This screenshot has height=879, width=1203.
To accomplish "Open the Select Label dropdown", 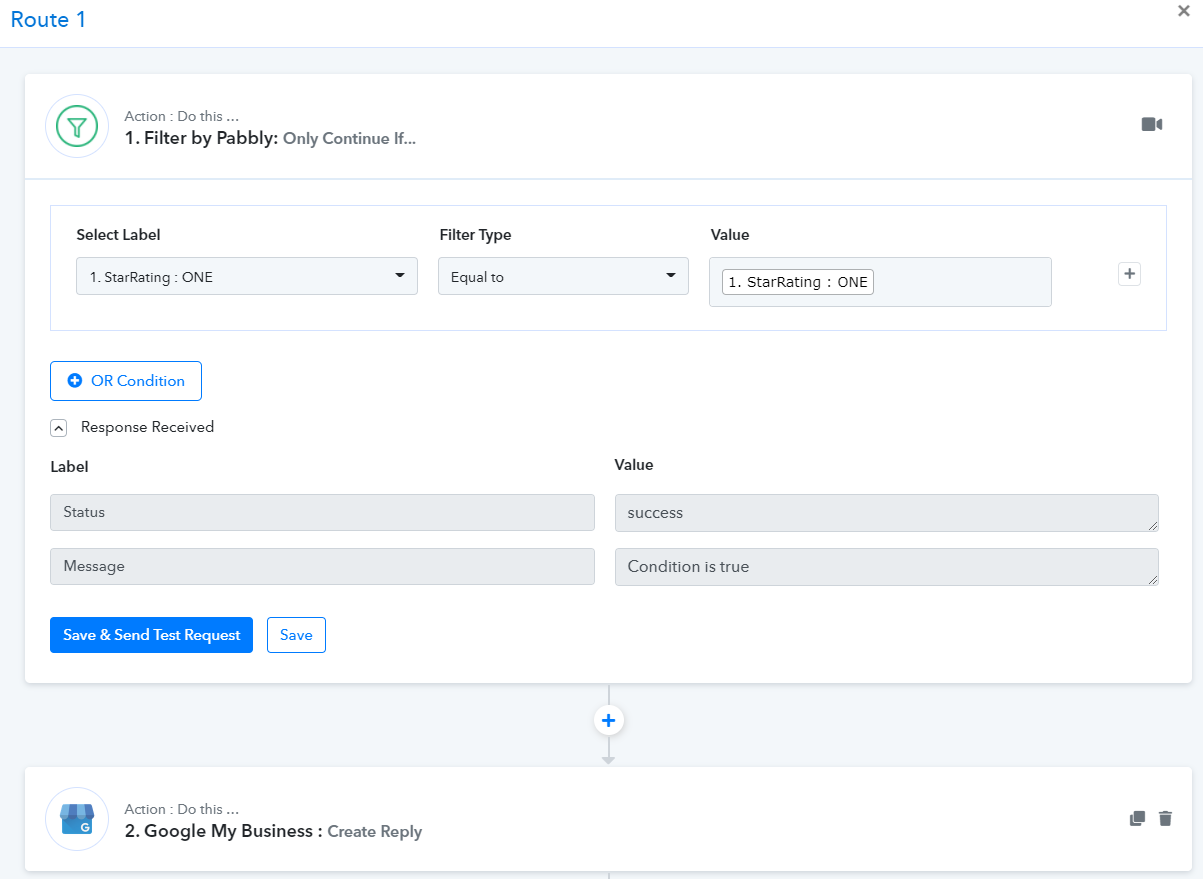I will [247, 277].
